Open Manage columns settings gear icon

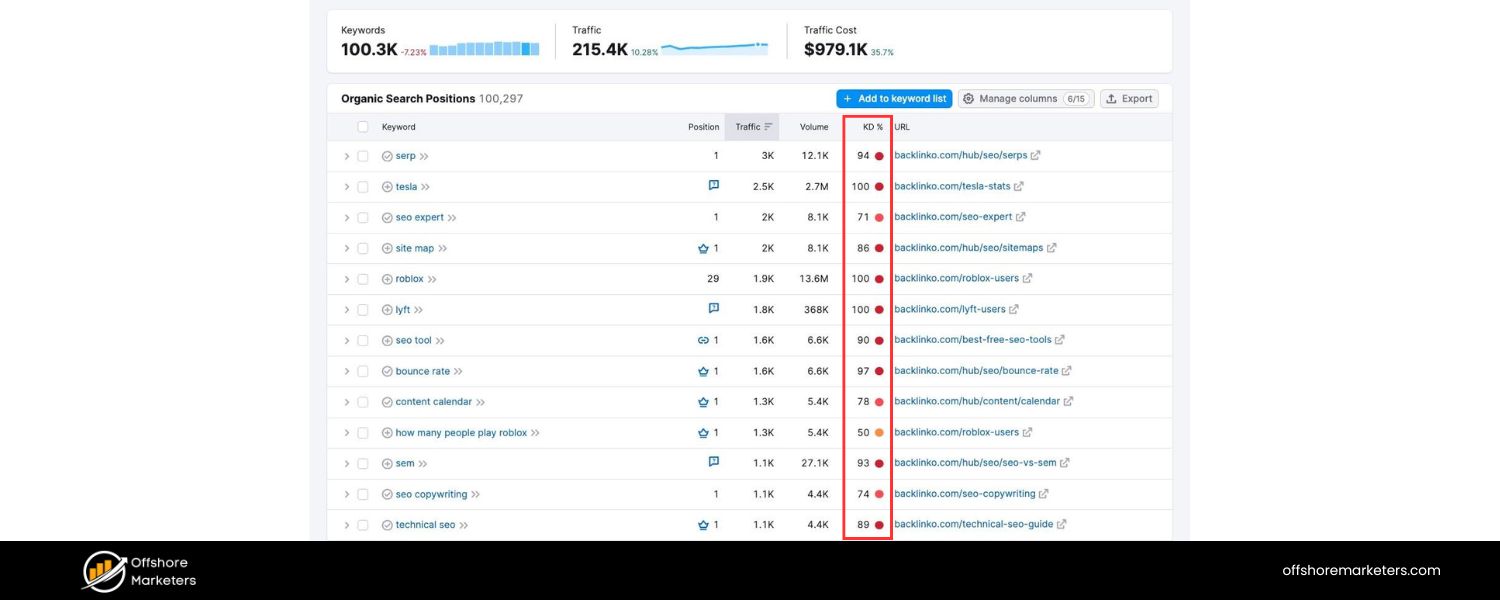pos(967,98)
